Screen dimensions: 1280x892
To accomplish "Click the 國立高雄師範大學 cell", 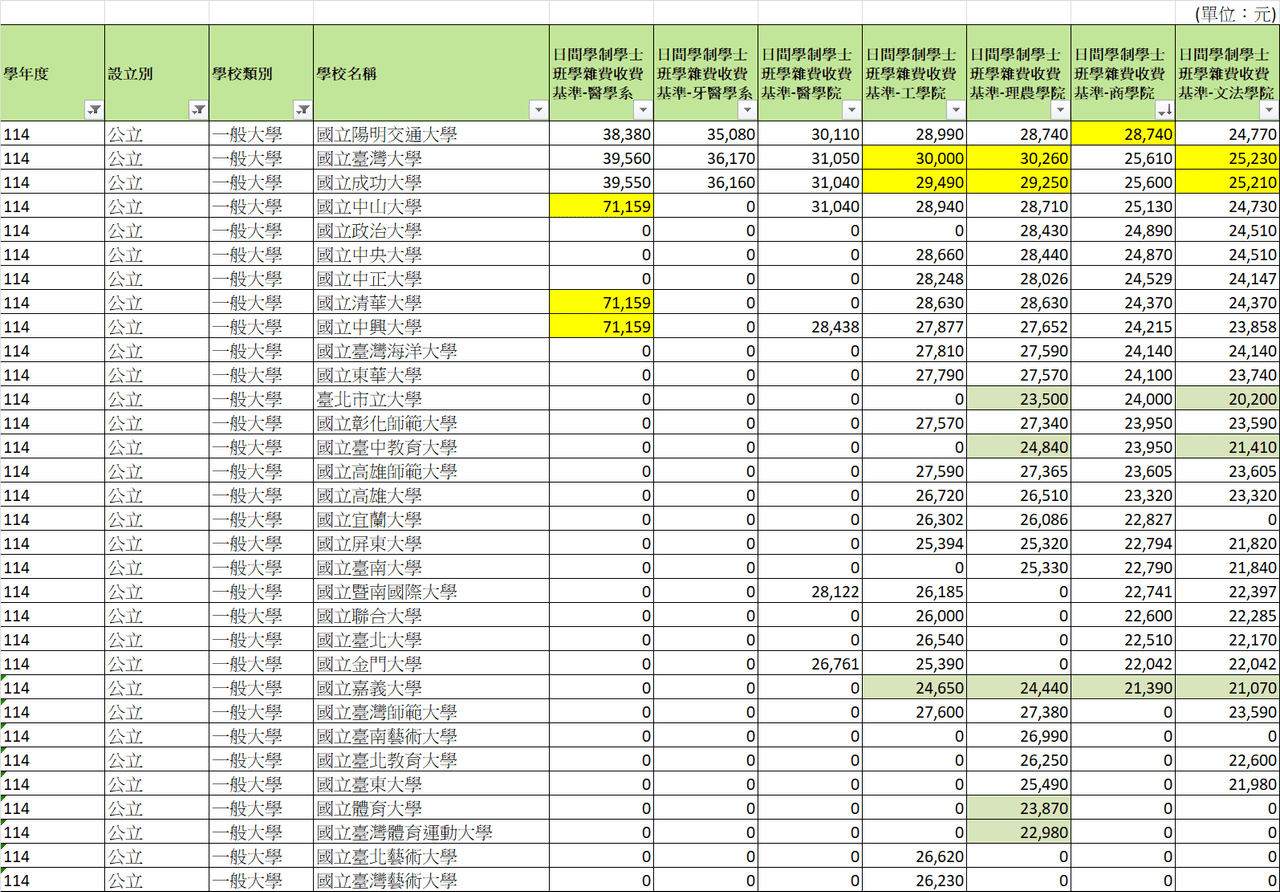I will coord(431,471).
